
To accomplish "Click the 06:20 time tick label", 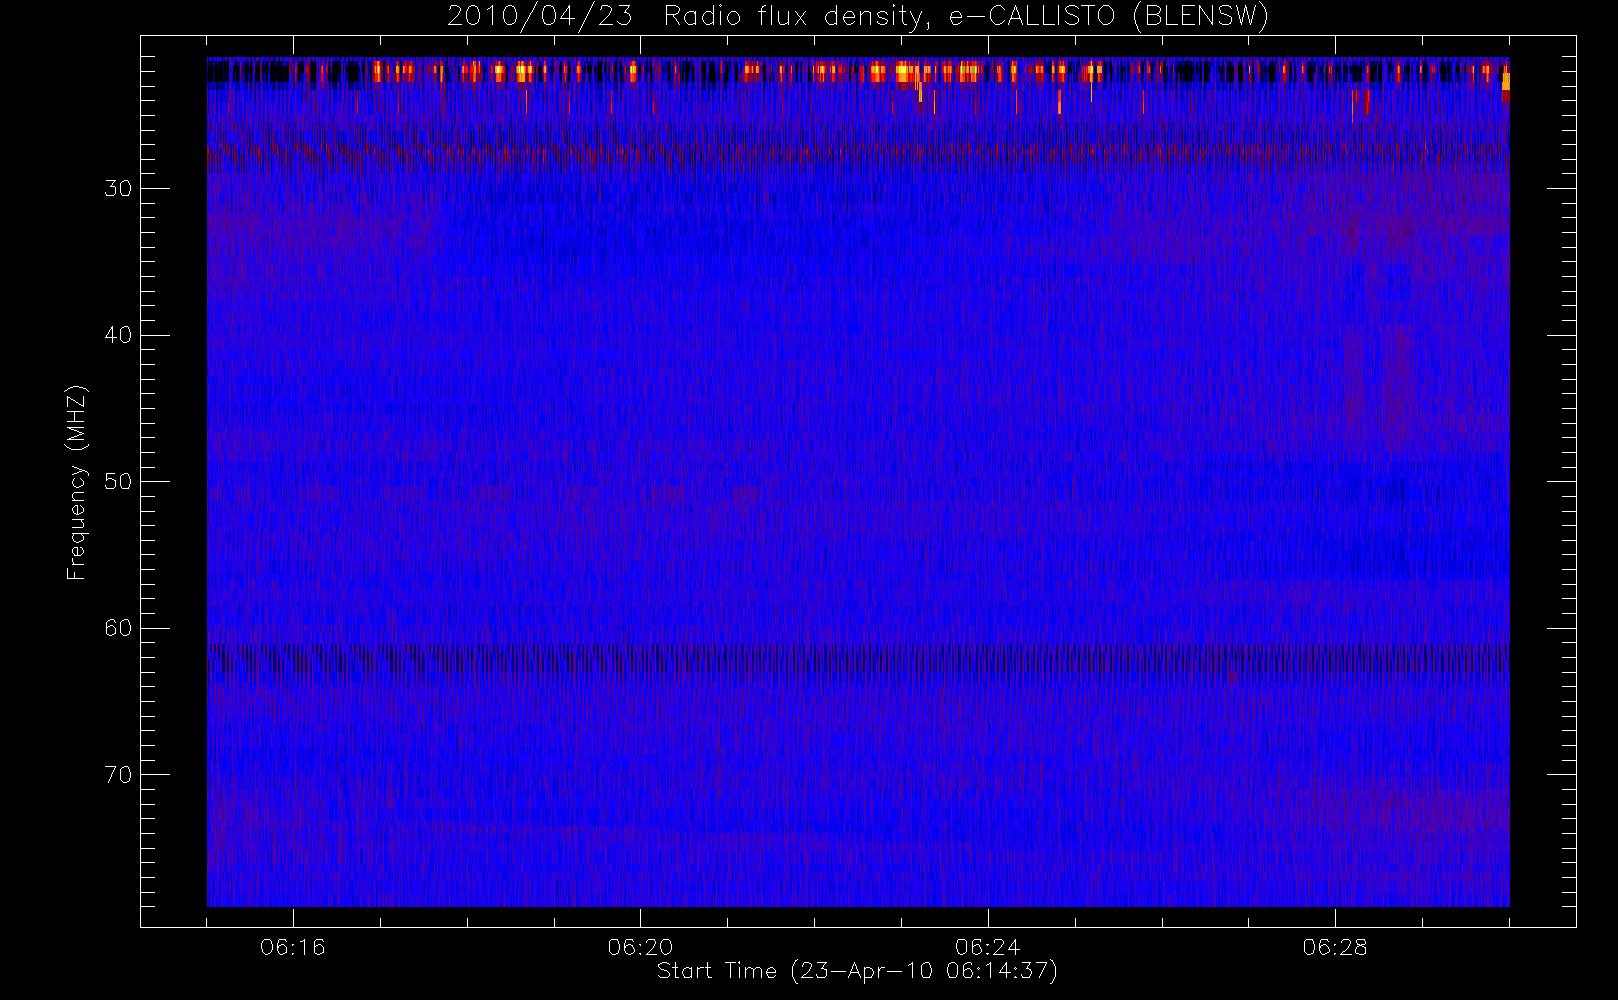I will point(640,947).
